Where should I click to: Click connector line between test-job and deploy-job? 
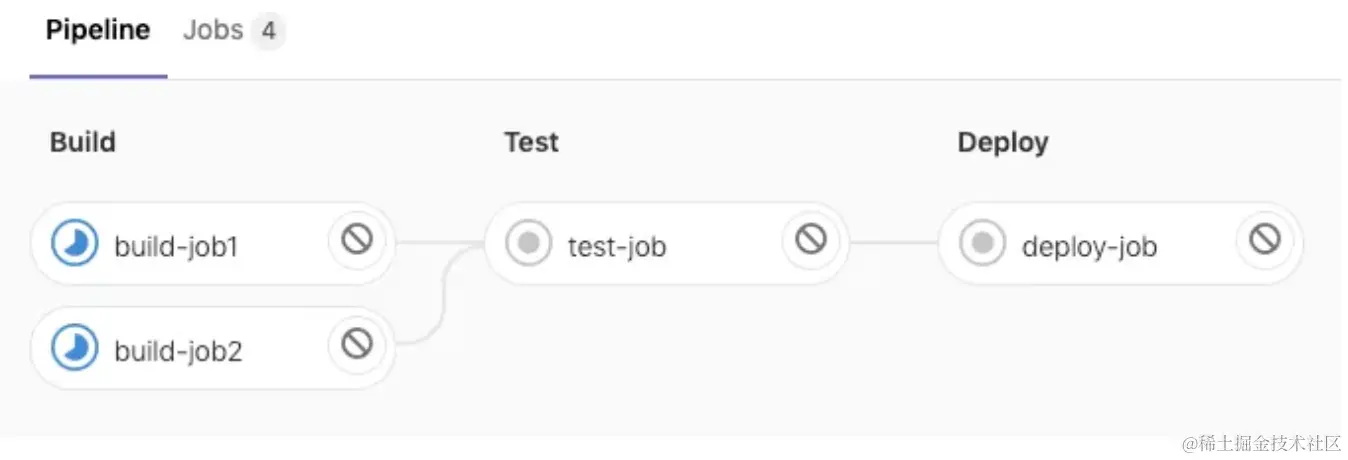[893, 242]
